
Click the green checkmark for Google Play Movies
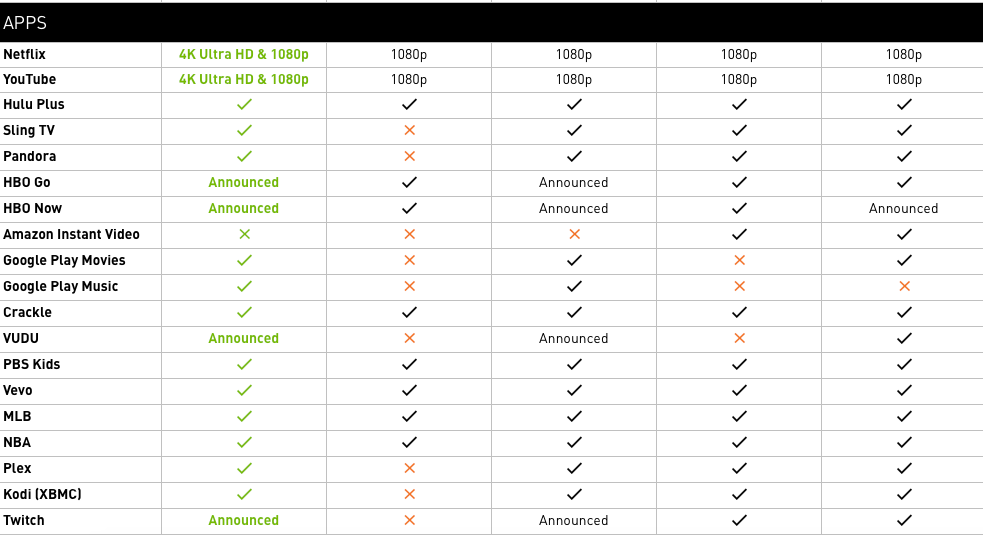[x=244, y=260]
